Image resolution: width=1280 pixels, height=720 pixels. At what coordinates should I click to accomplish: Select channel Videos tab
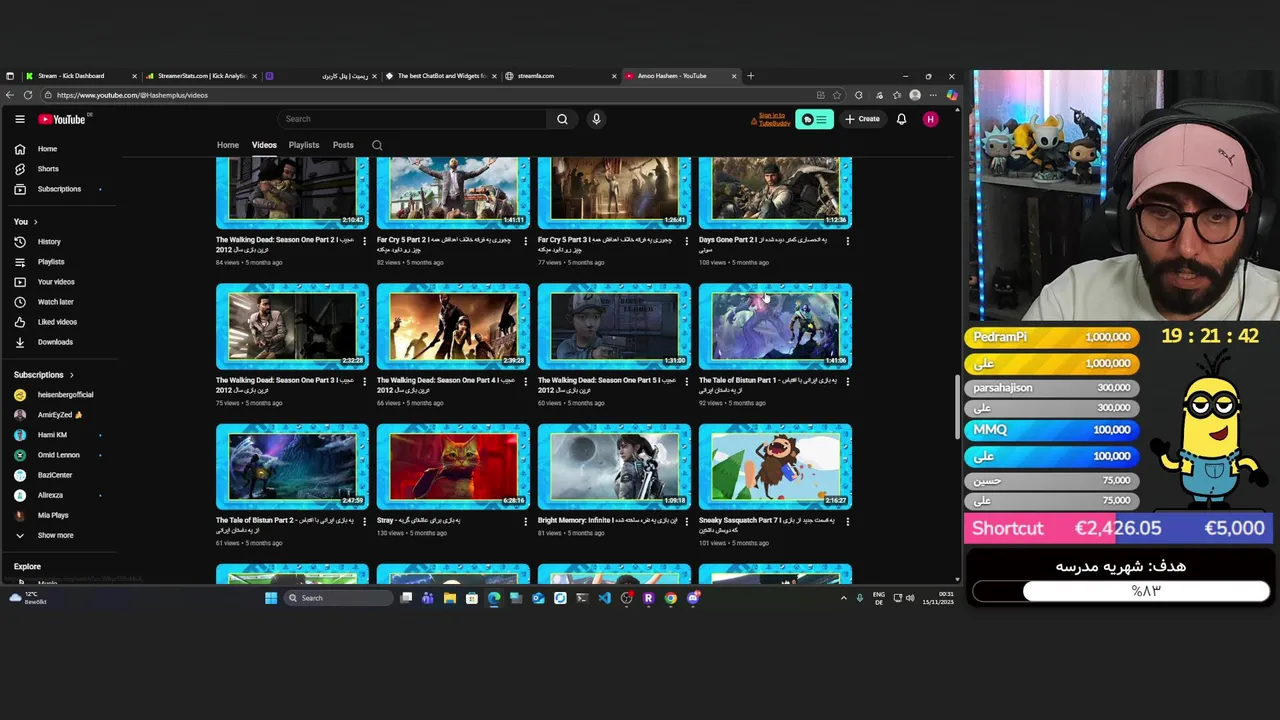point(264,145)
